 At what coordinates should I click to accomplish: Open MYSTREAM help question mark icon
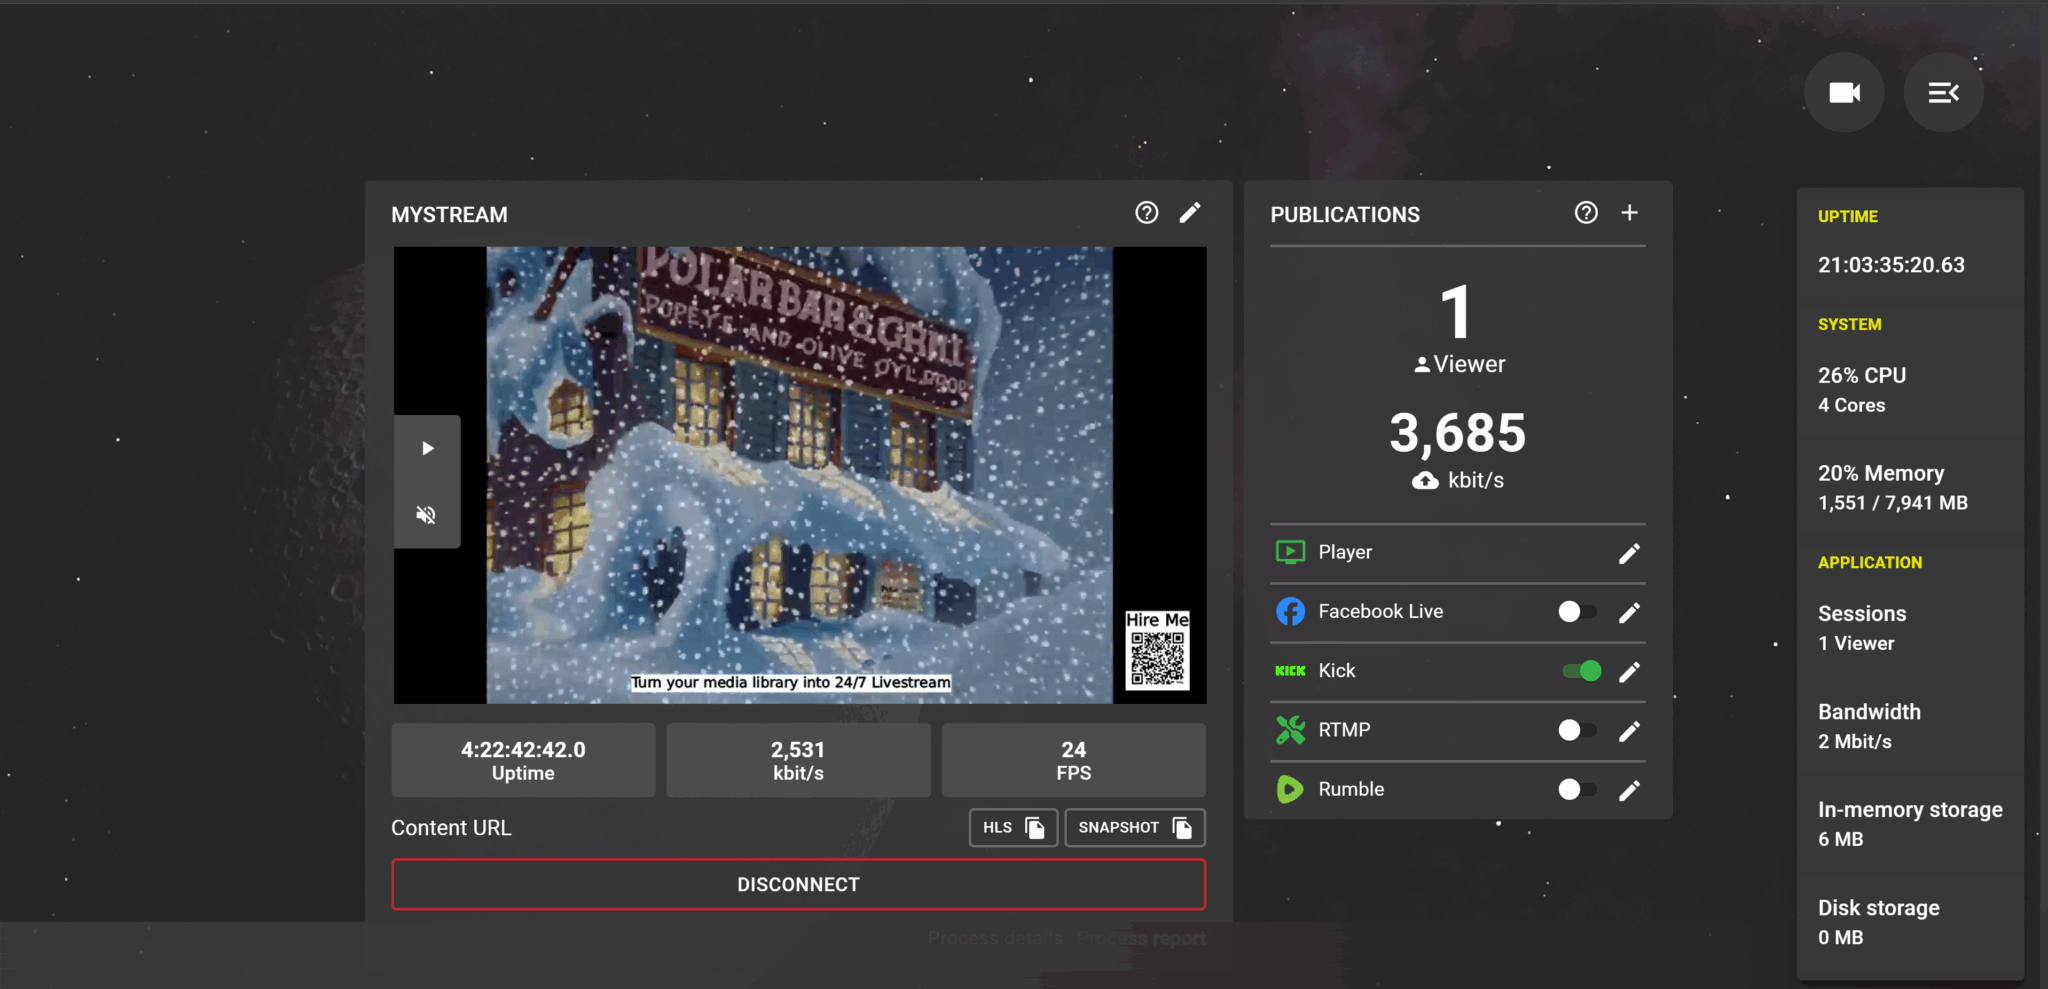click(x=1146, y=213)
